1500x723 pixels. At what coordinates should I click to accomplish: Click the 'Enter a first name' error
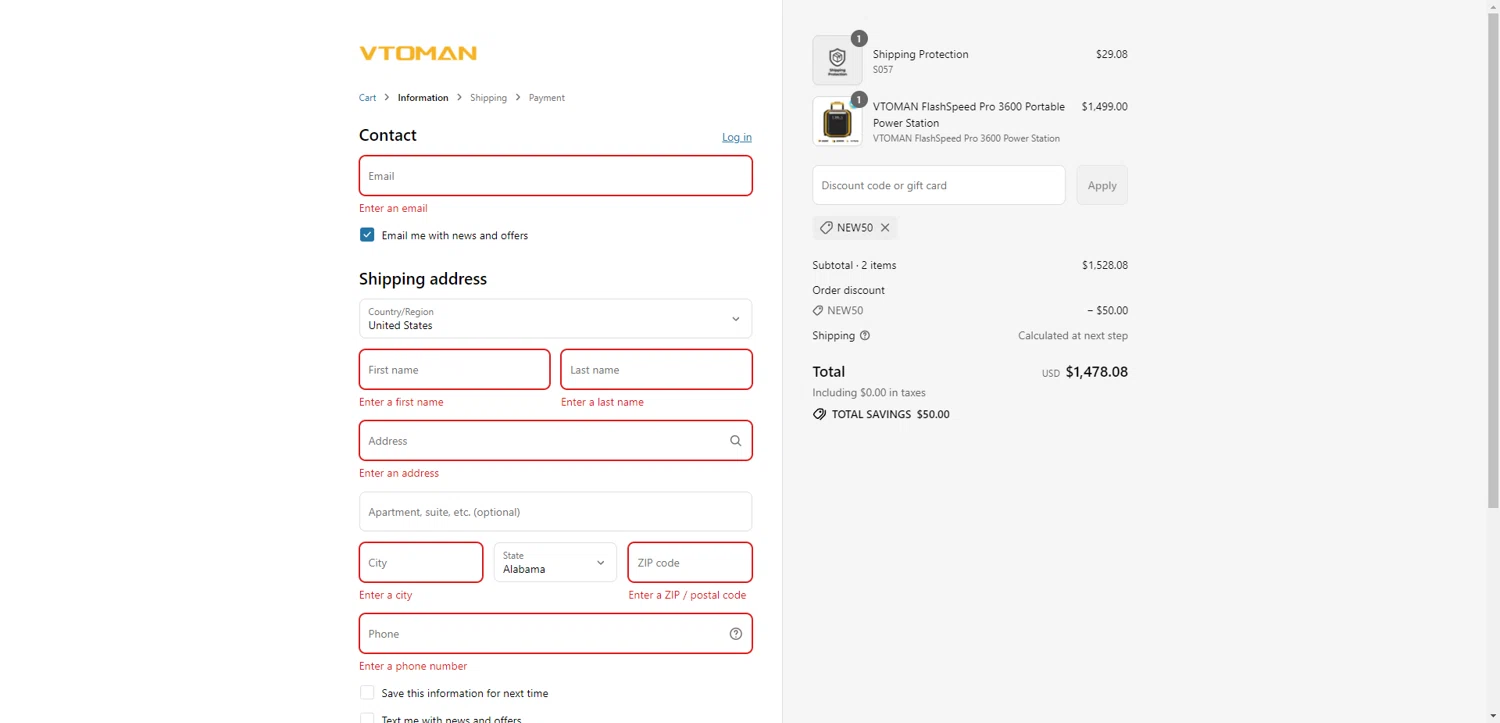pos(401,402)
